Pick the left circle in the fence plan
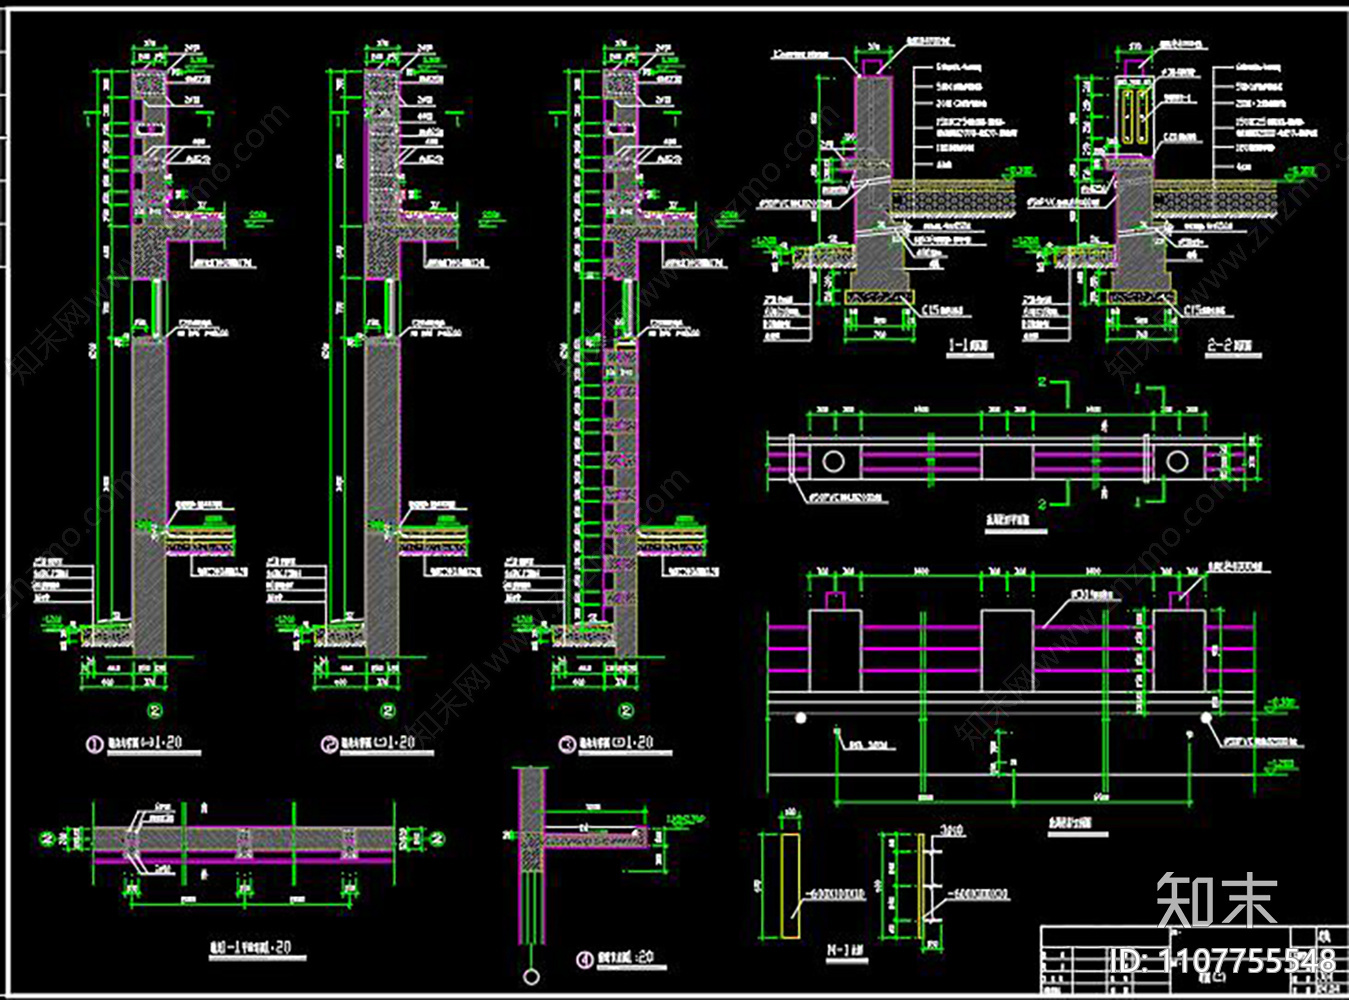 834,462
